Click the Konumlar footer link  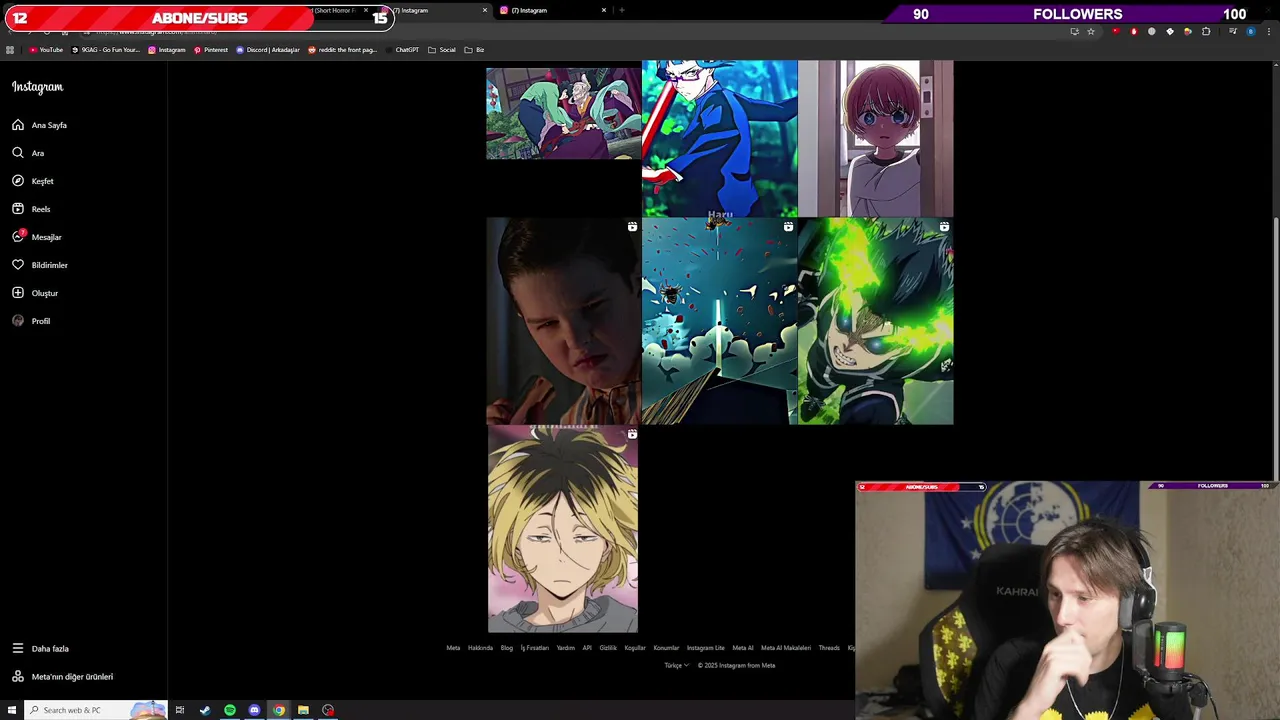pyautogui.click(x=666, y=648)
